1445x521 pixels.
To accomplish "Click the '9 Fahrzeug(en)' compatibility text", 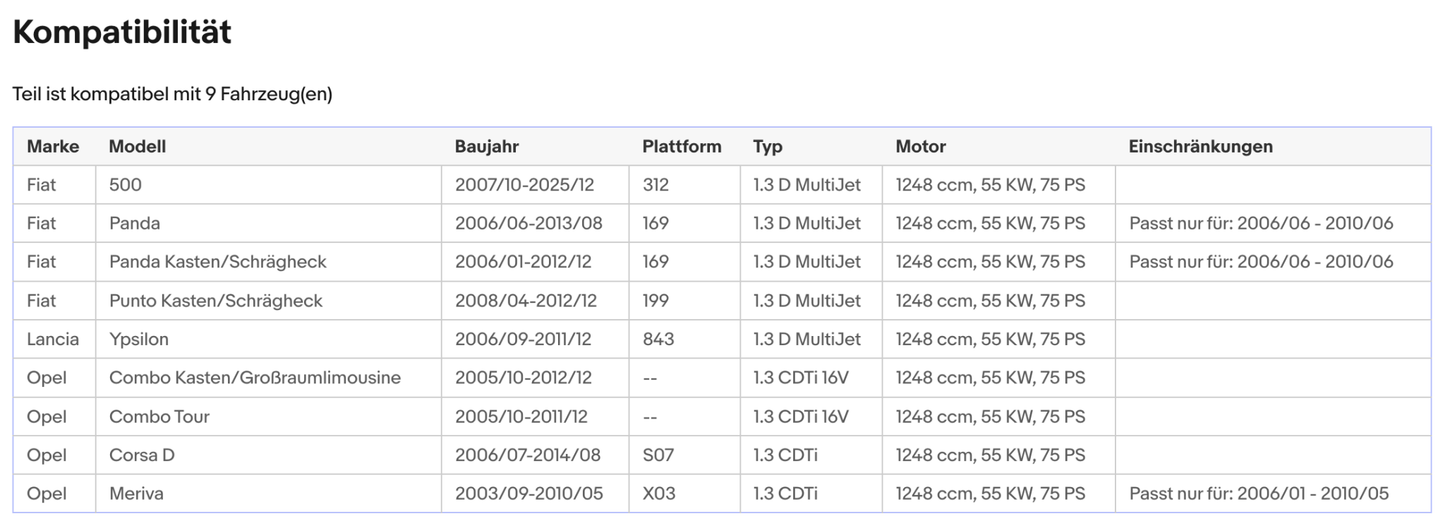I will click(268, 94).
